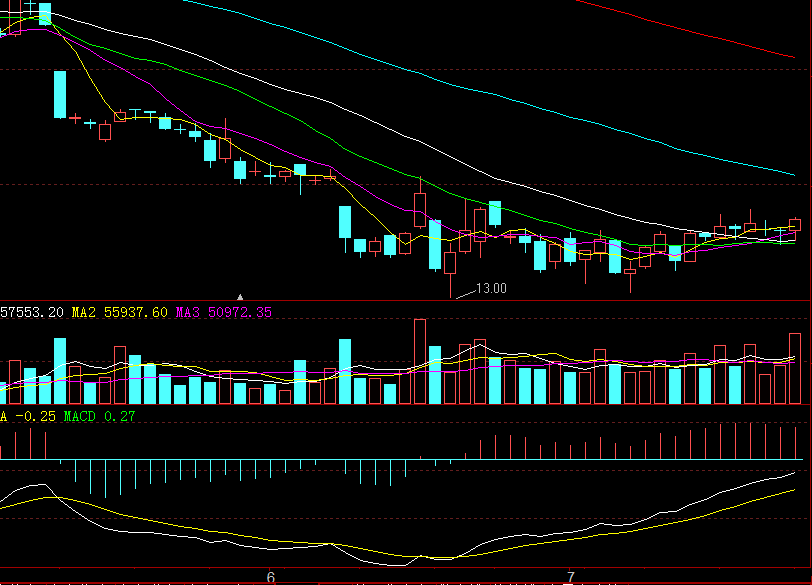Click the last red volume bar on the right

[x=795, y=369]
